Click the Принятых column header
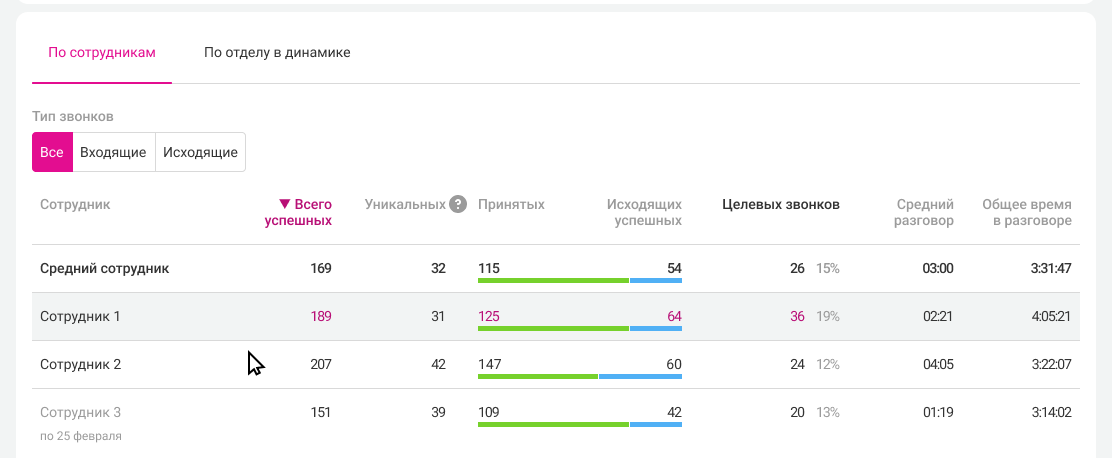1112x458 pixels. click(x=511, y=205)
